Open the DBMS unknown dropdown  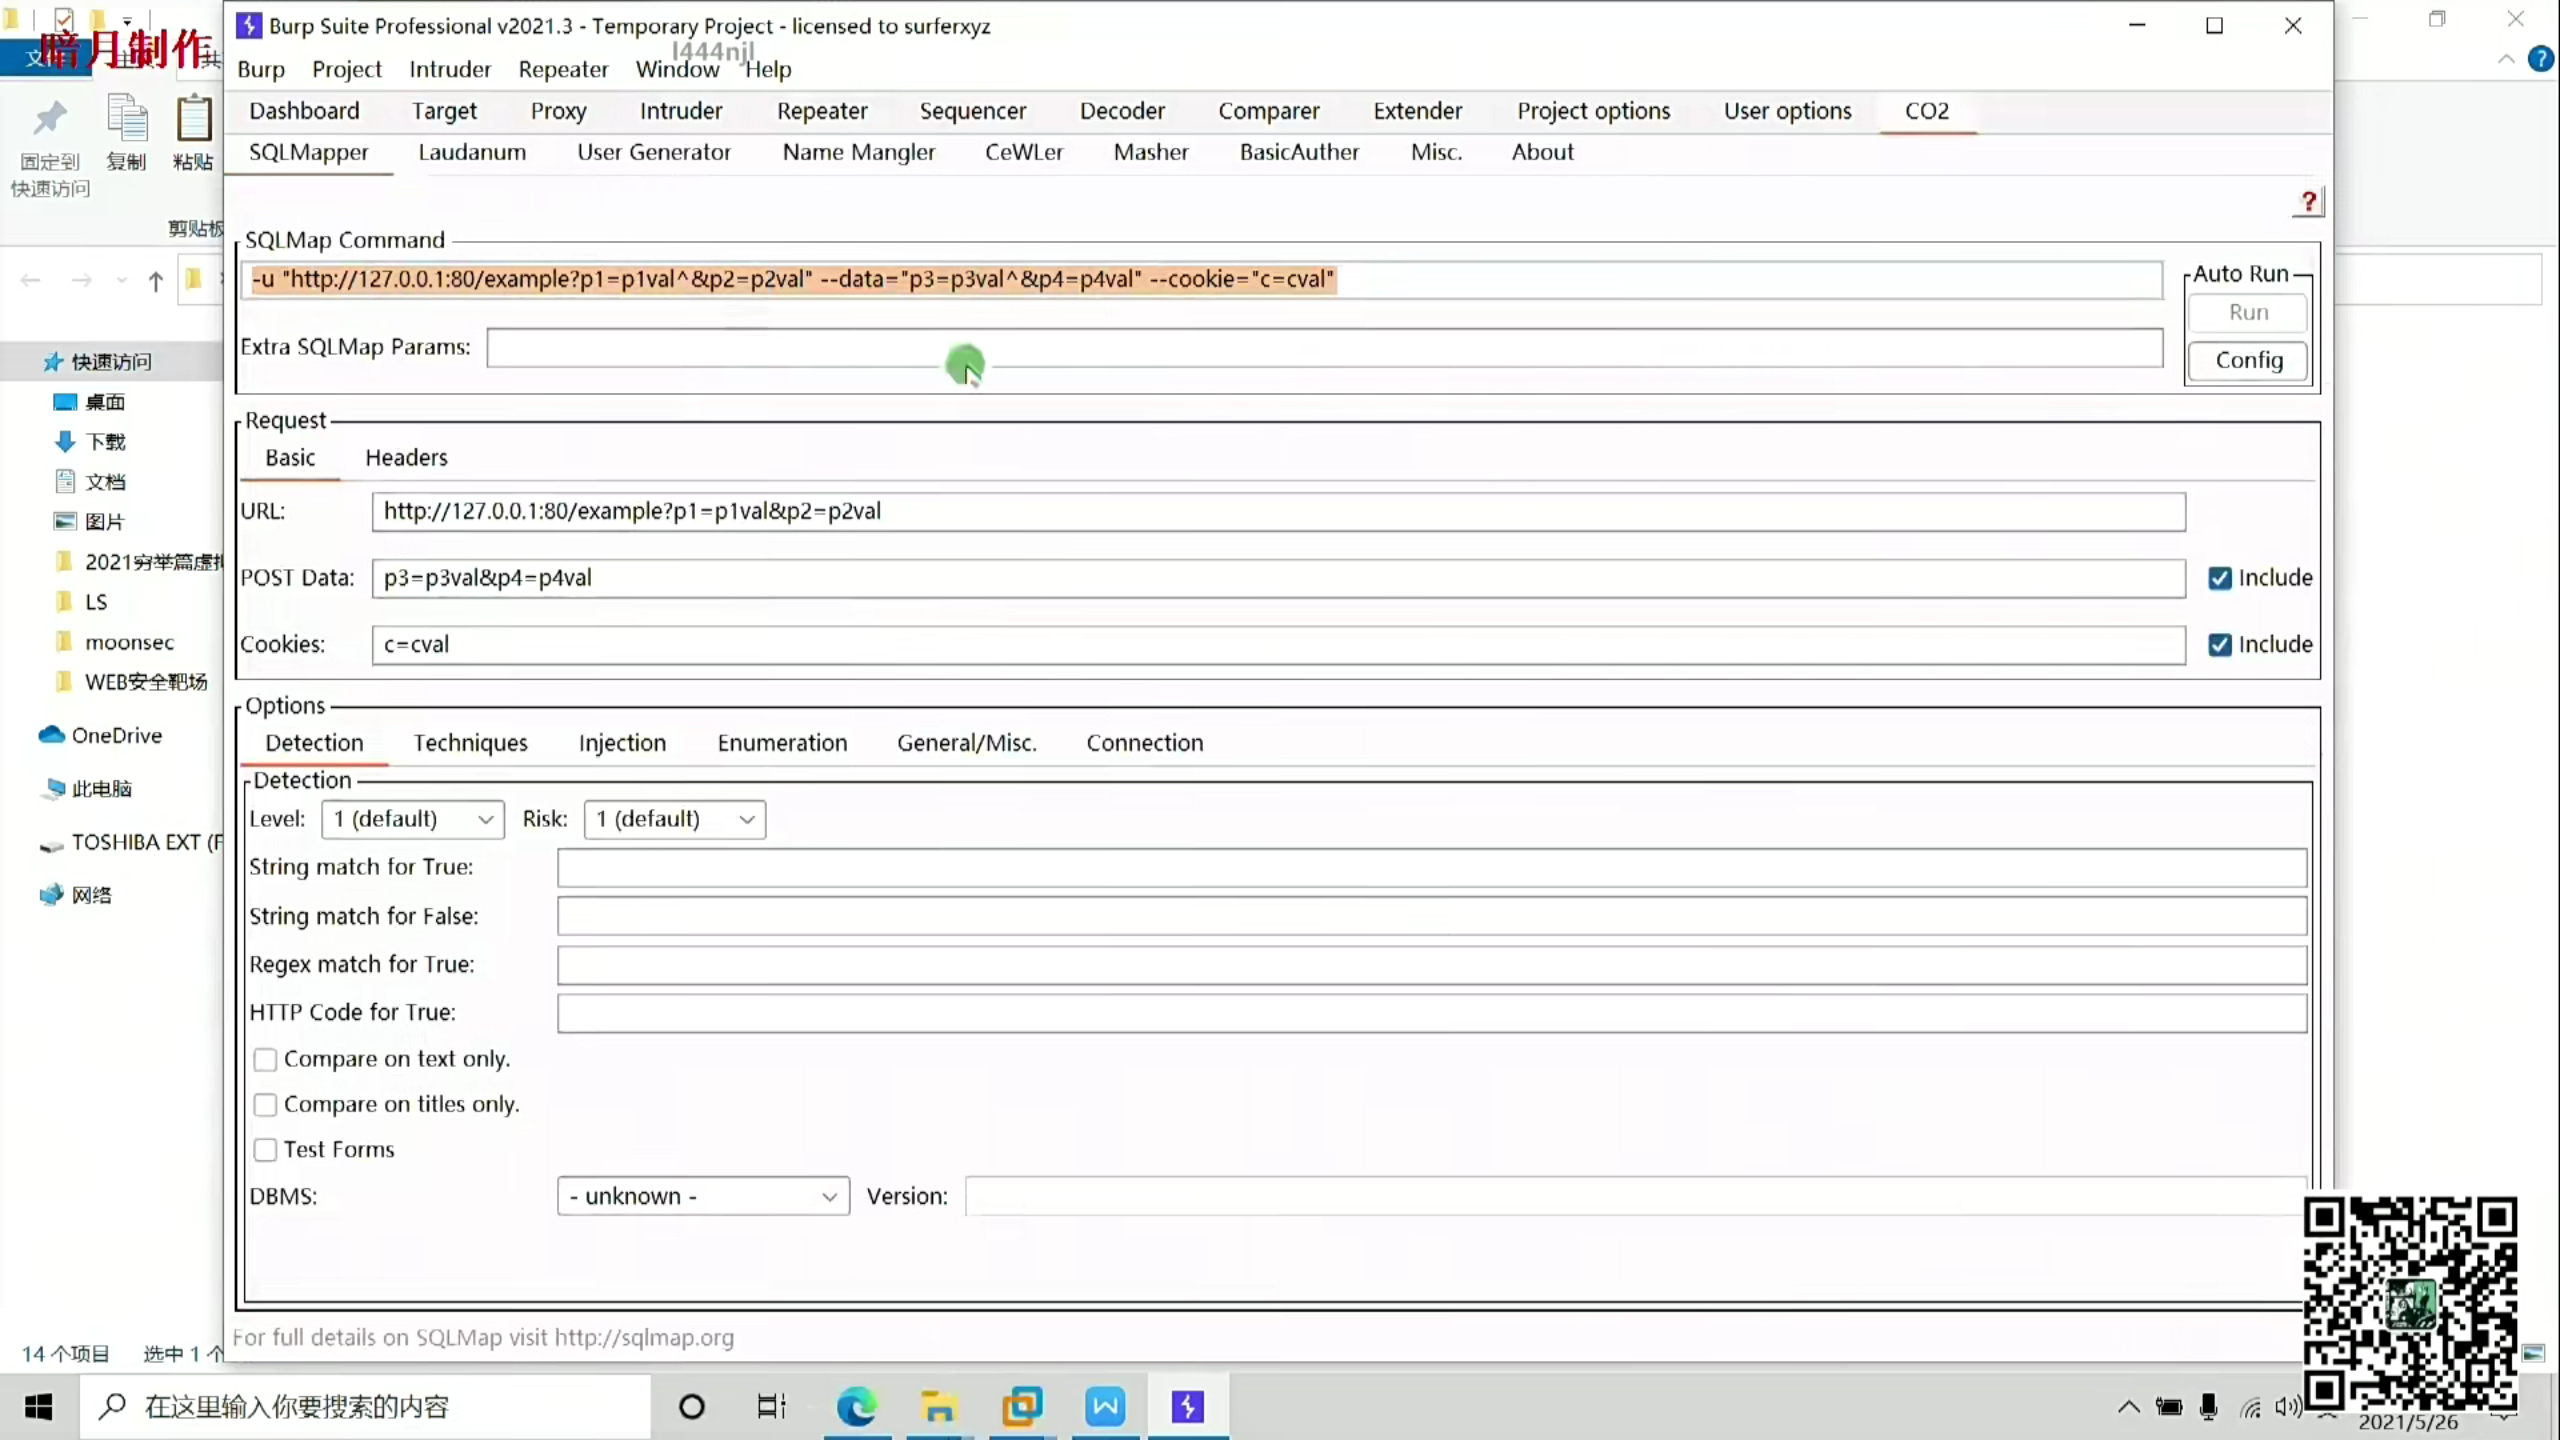click(702, 1196)
